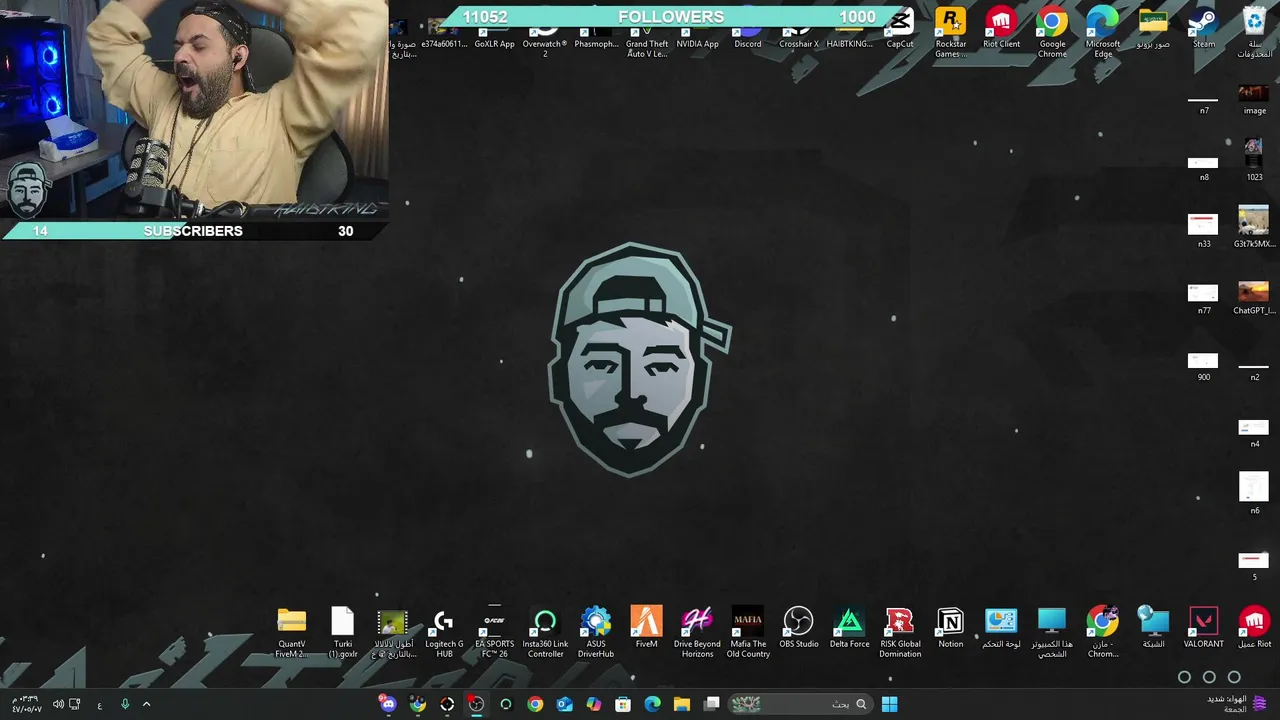The width and height of the screenshot is (1280, 720).
Task: Open the Google Chrome desktop shortcut
Action: [1052, 32]
